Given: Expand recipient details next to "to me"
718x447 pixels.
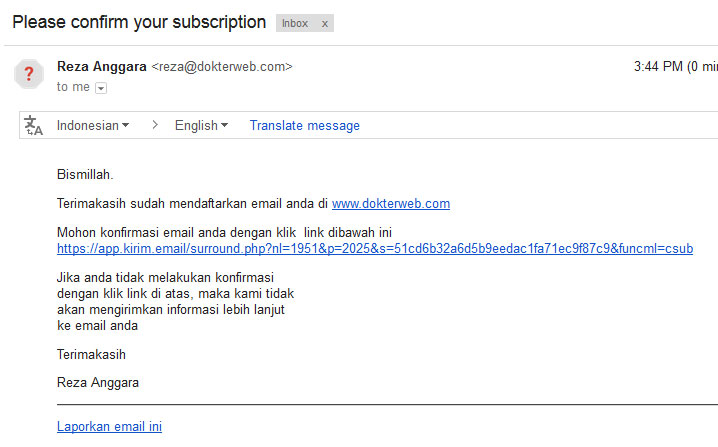Looking at the screenshot, I should coord(101,88).
